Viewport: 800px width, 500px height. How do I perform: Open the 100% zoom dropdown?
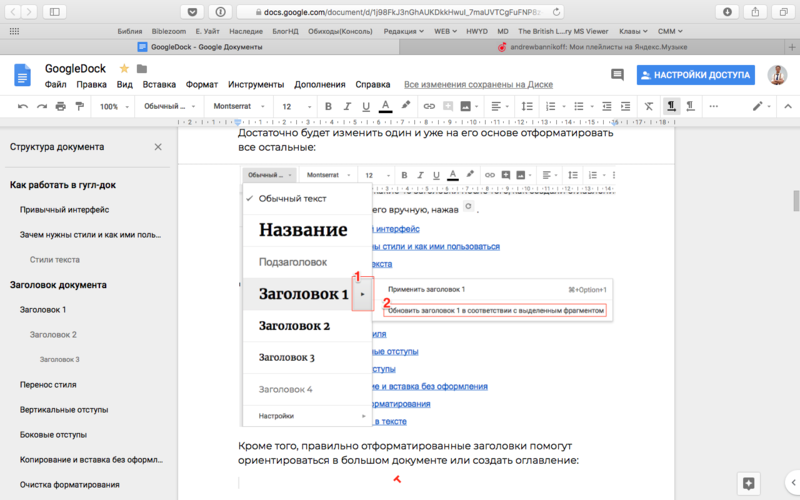pyautogui.click(x=112, y=106)
